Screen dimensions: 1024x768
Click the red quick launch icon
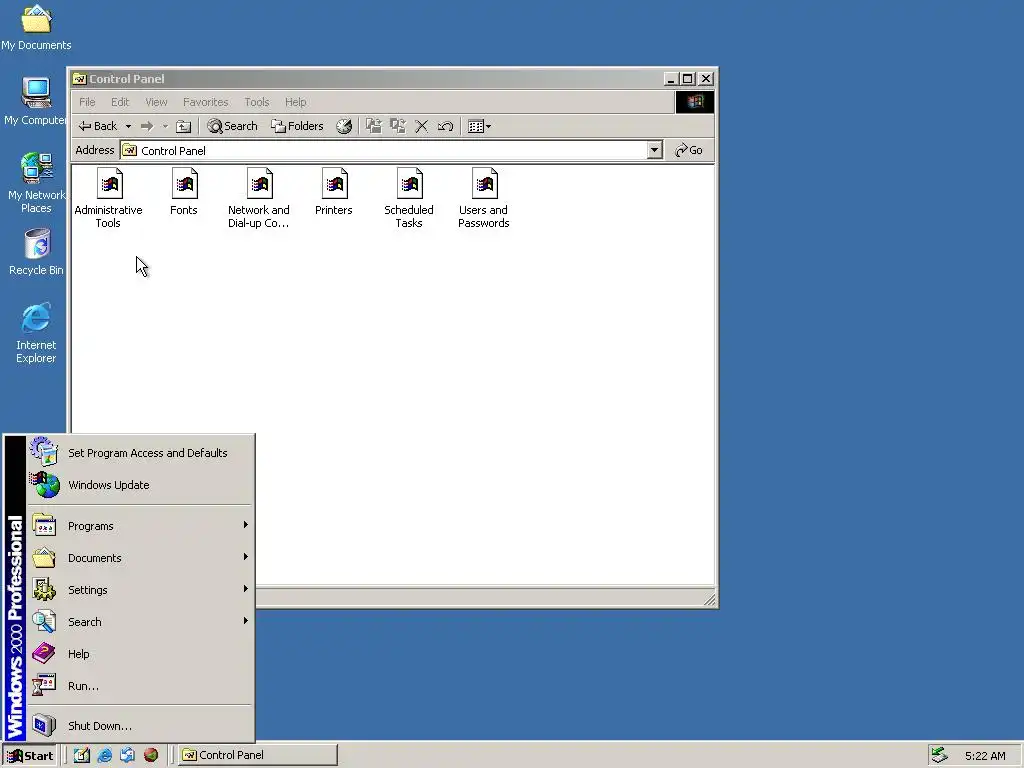tap(151, 756)
